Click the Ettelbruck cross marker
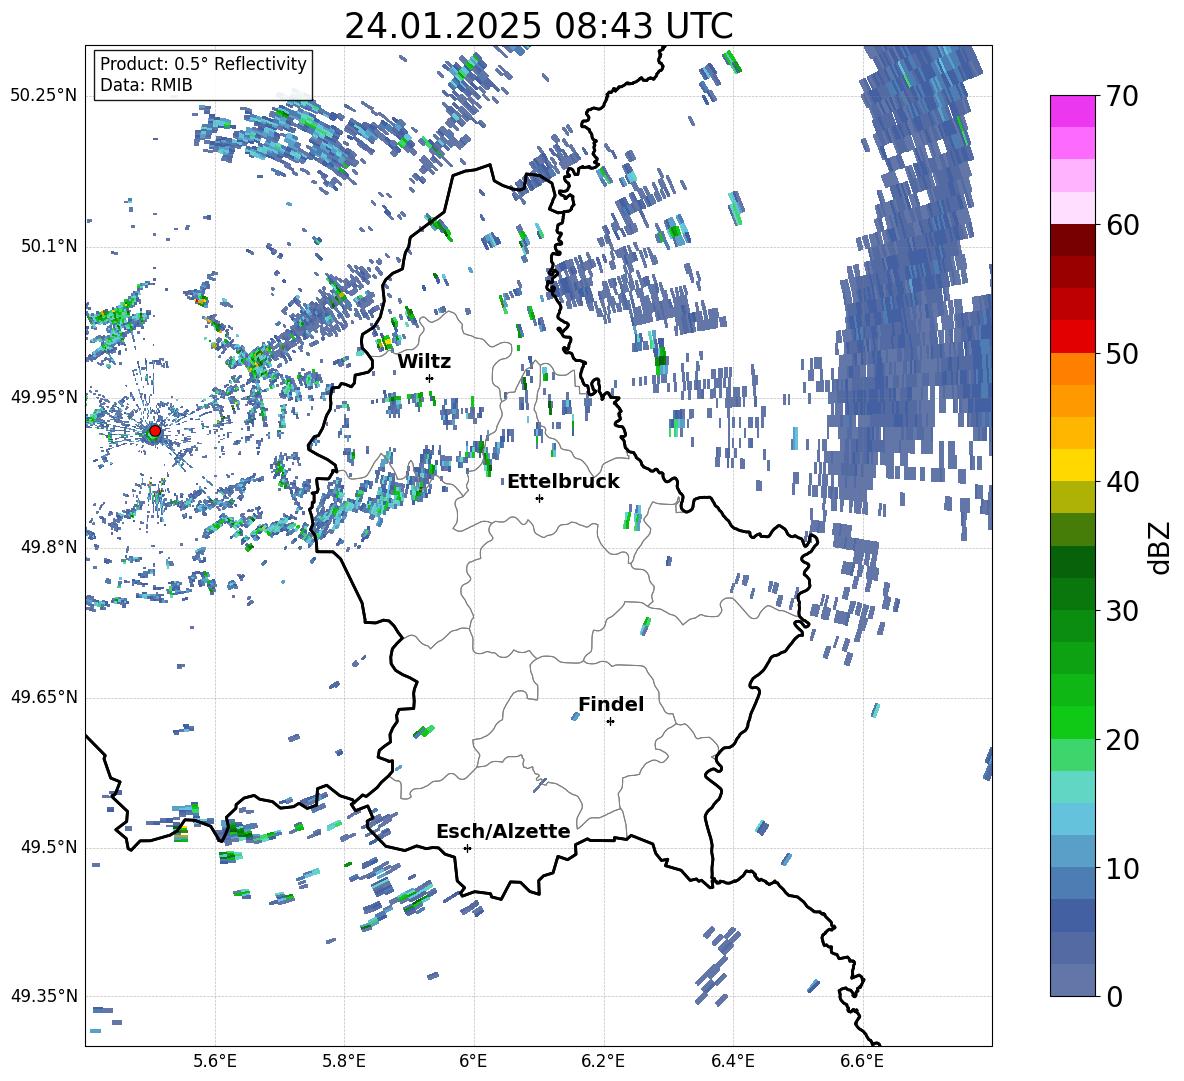 (539, 498)
